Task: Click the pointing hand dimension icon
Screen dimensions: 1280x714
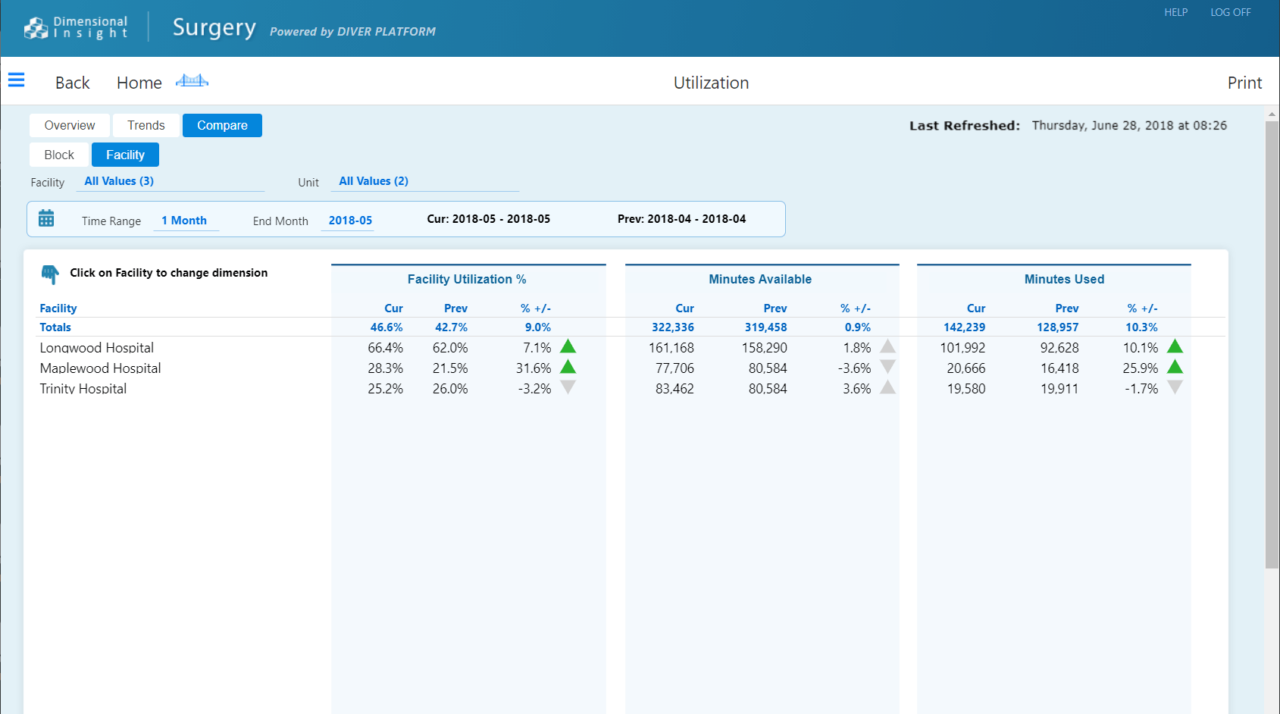Action: (50, 274)
